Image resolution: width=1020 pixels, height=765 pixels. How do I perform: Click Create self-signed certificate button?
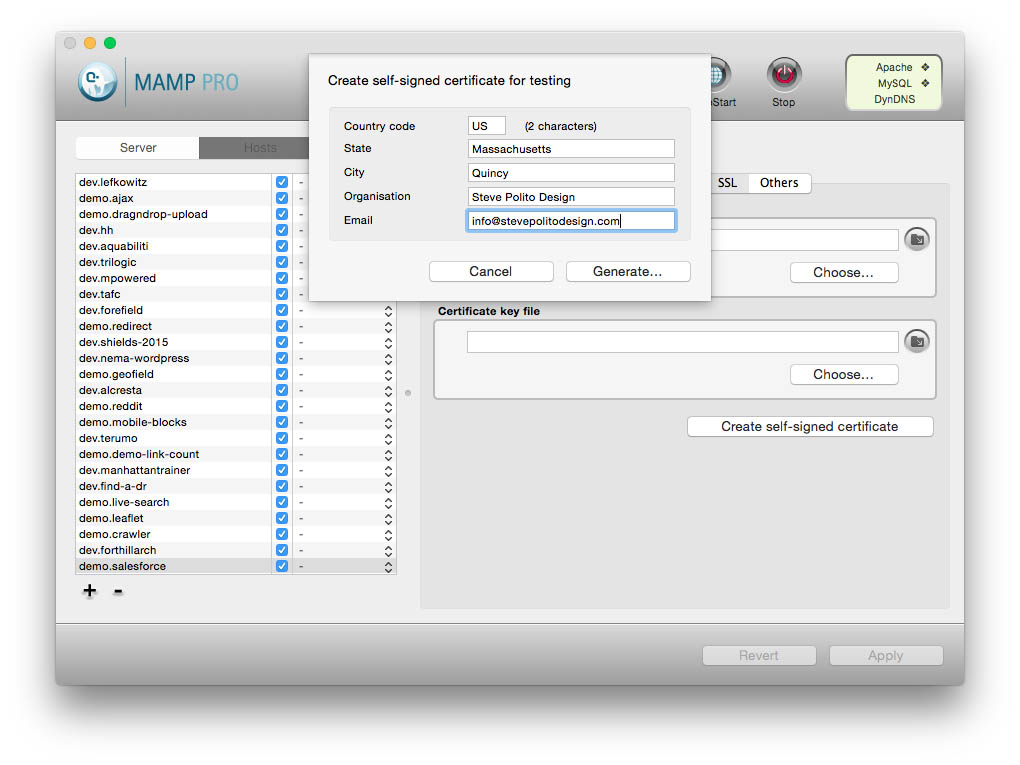click(810, 426)
